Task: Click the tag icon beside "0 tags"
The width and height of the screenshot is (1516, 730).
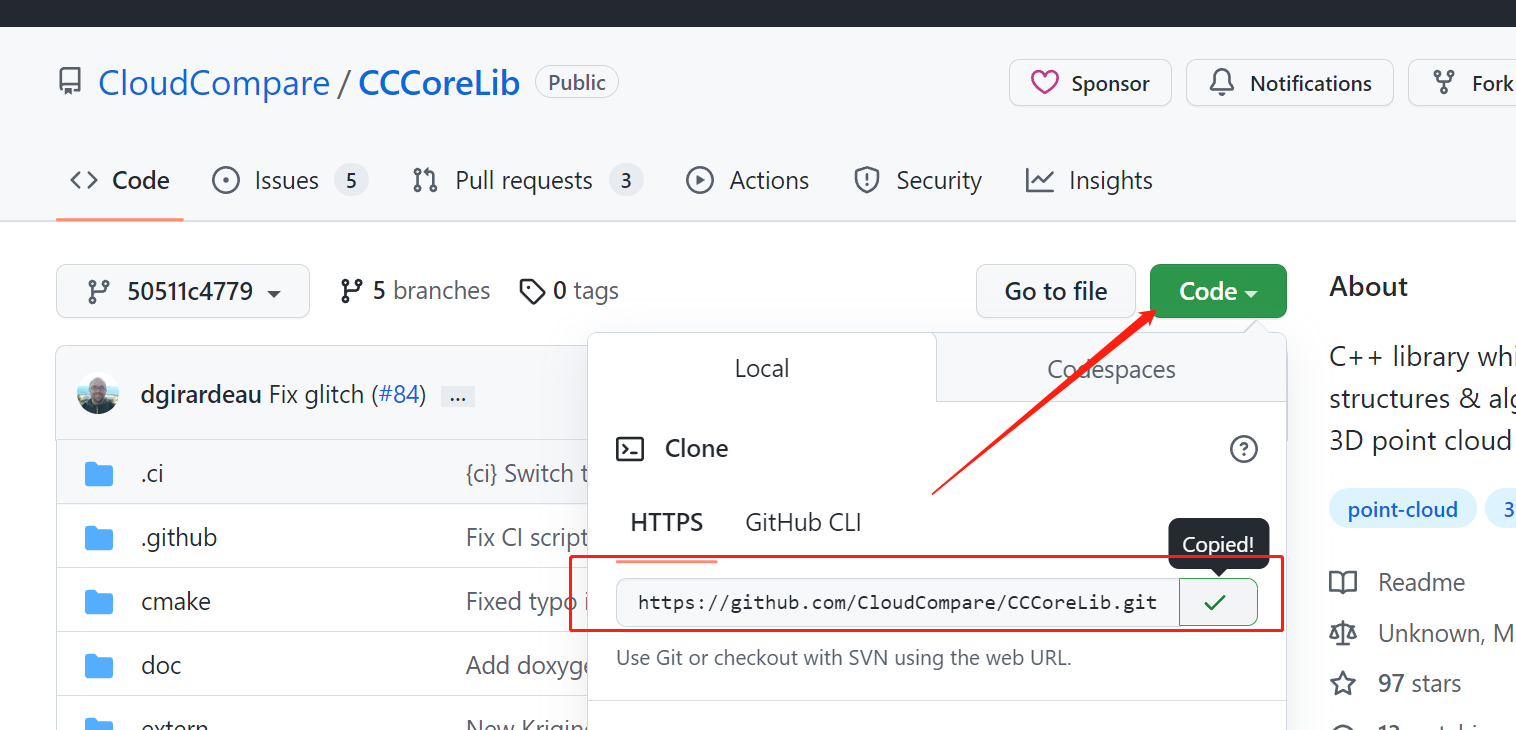Action: (x=532, y=290)
